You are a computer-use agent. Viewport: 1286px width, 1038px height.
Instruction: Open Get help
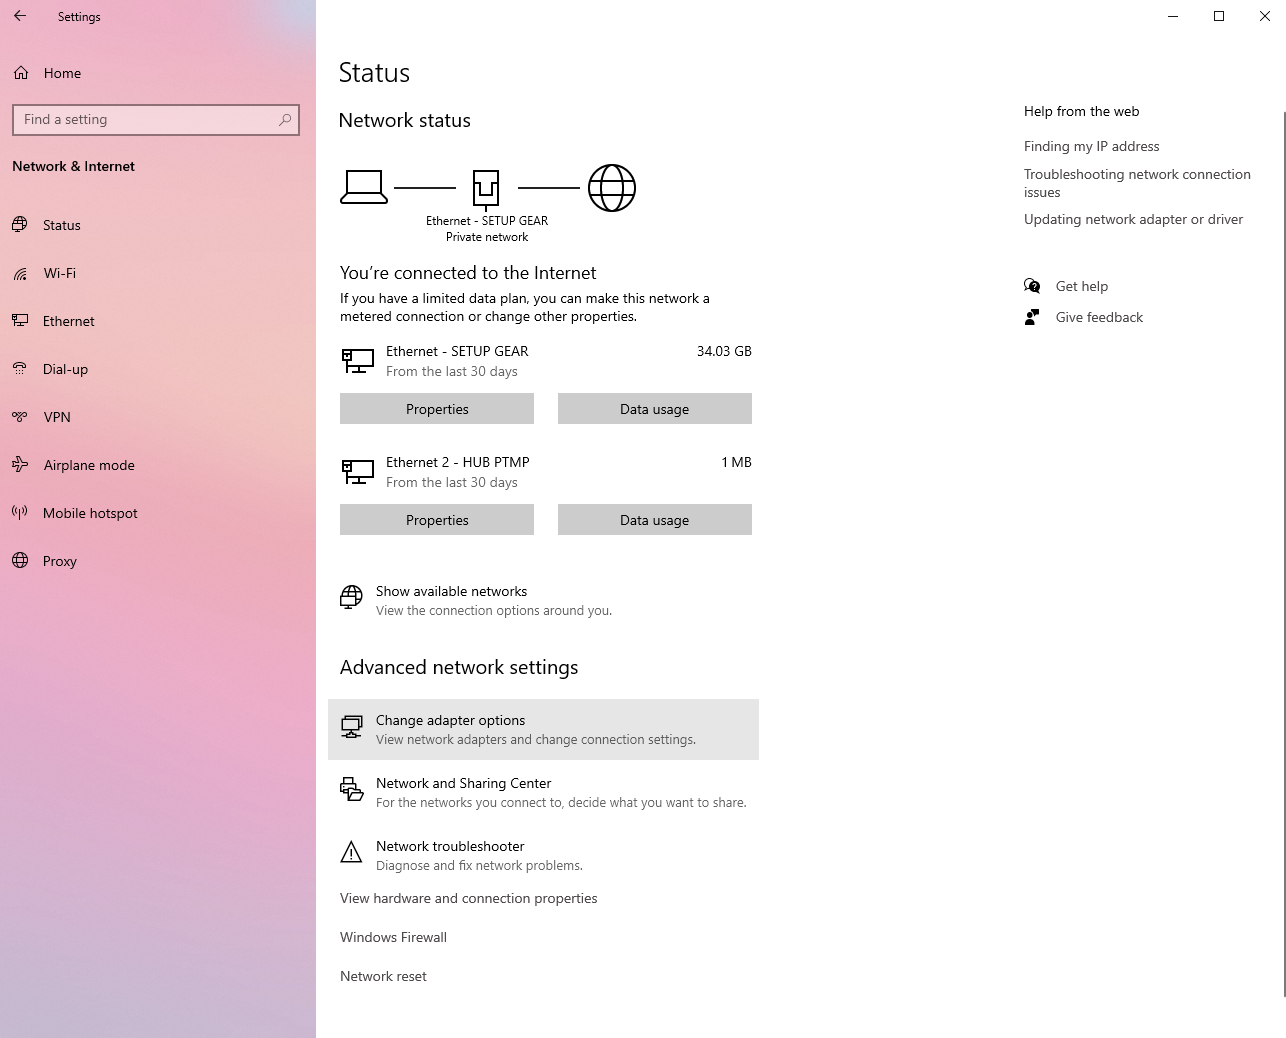tap(1081, 286)
